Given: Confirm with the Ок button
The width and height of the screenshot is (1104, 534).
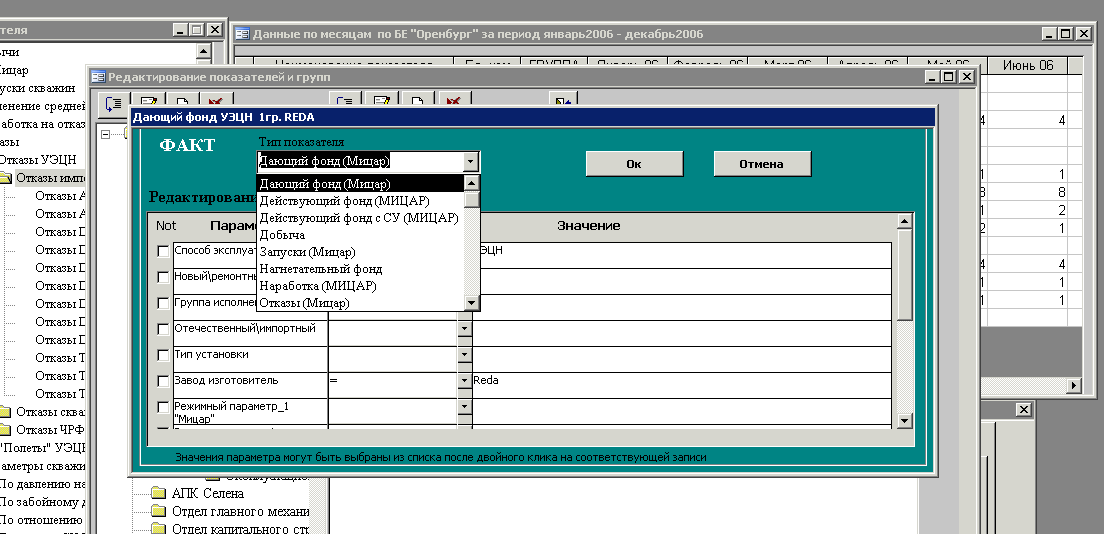Looking at the screenshot, I should point(634,163).
